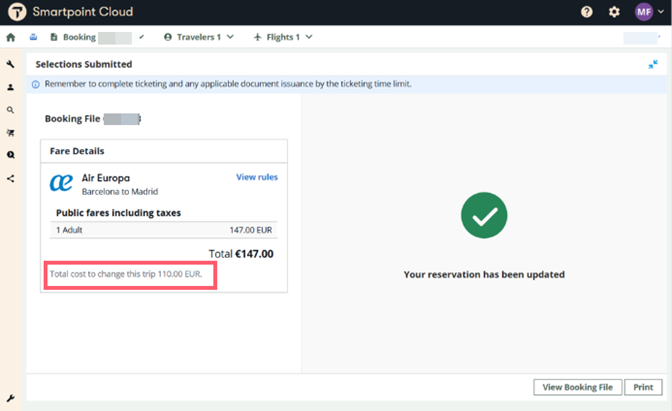Click the share icon in the left sidebar

pos(11,179)
